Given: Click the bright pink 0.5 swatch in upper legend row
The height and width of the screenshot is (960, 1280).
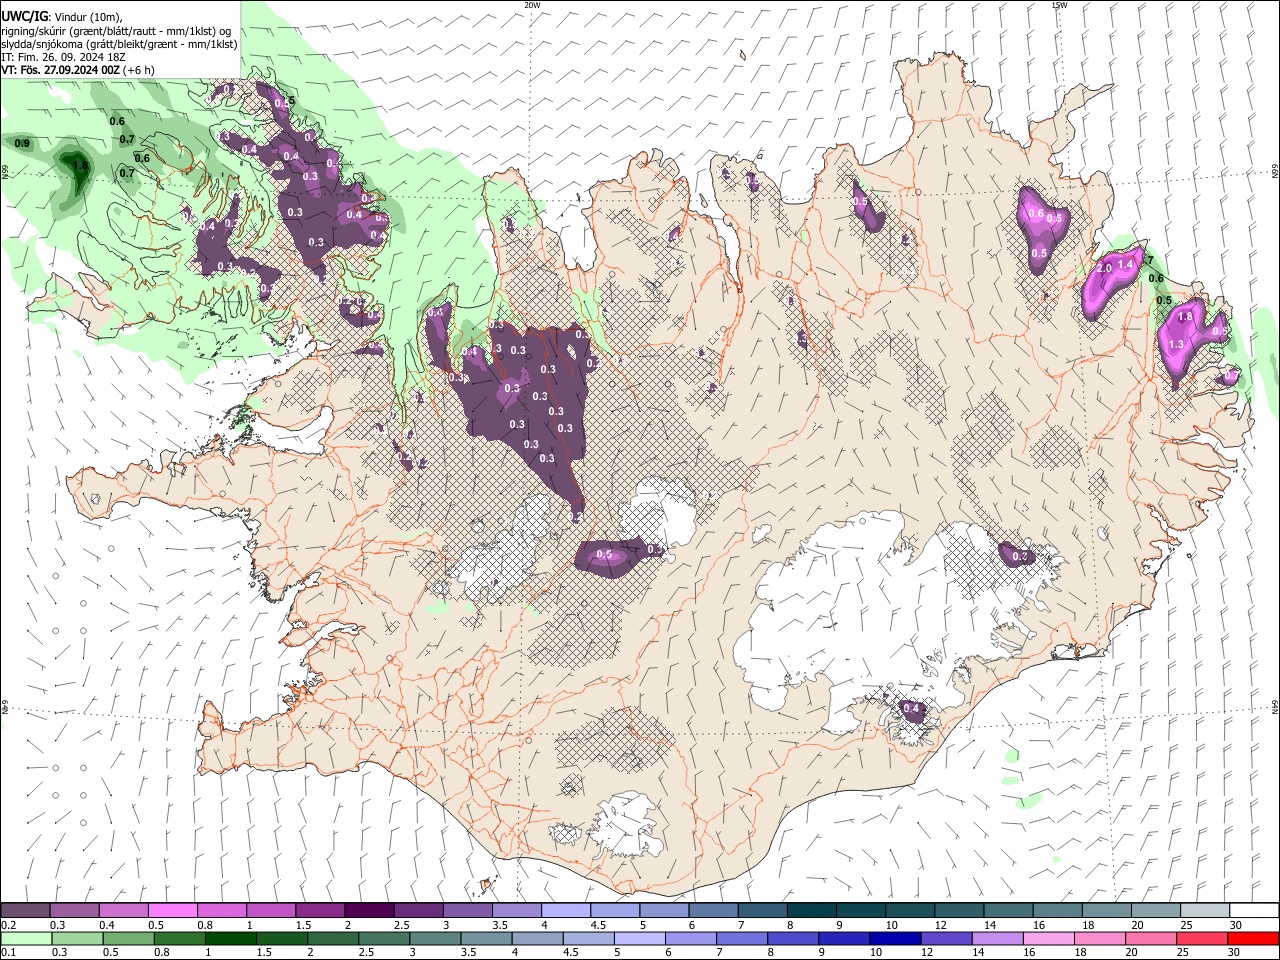Looking at the screenshot, I should [172, 910].
